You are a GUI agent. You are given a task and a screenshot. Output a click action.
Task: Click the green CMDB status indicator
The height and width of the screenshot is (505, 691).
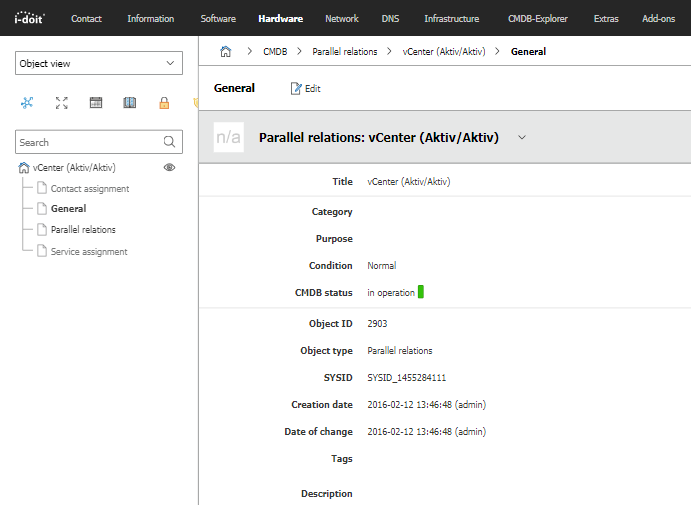point(421,292)
